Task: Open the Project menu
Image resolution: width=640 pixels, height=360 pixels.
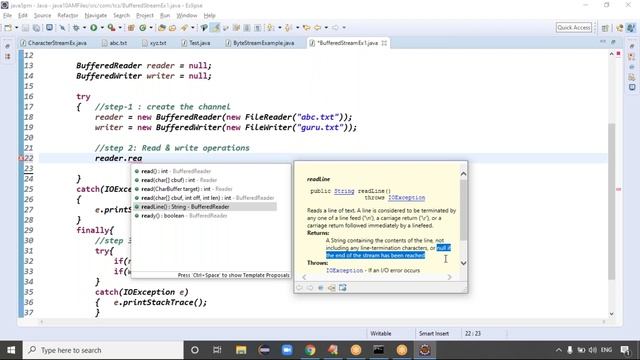Action: [145, 16]
